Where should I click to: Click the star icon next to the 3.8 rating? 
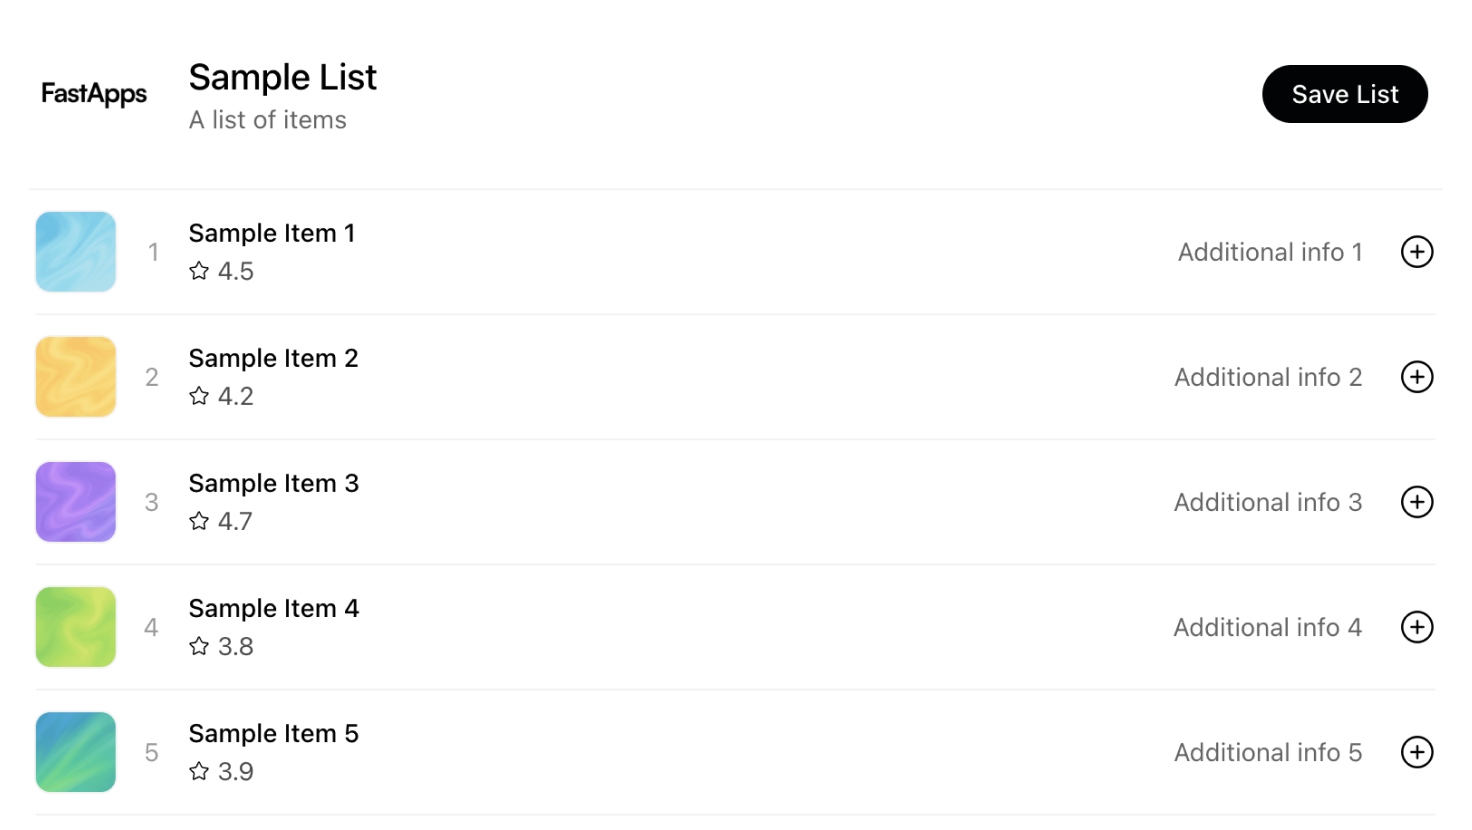198,646
